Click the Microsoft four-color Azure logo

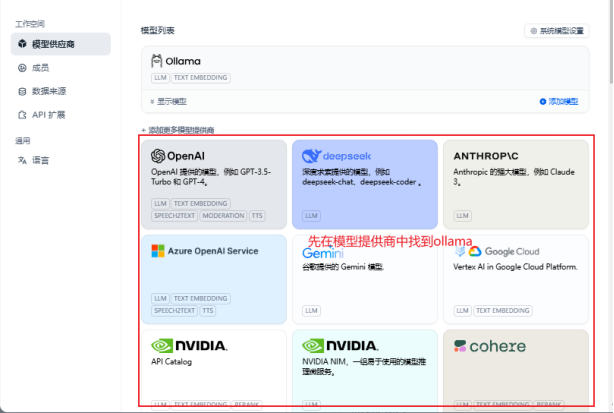click(158, 251)
